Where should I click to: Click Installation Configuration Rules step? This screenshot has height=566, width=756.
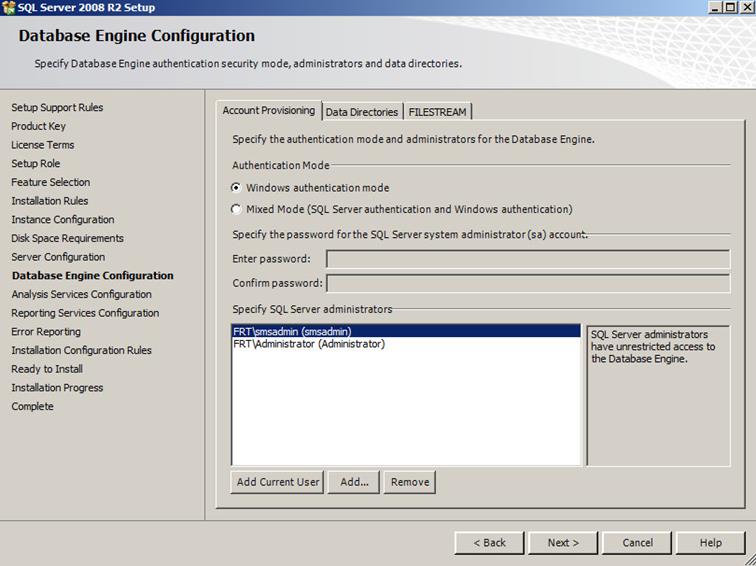tap(81, 350)
